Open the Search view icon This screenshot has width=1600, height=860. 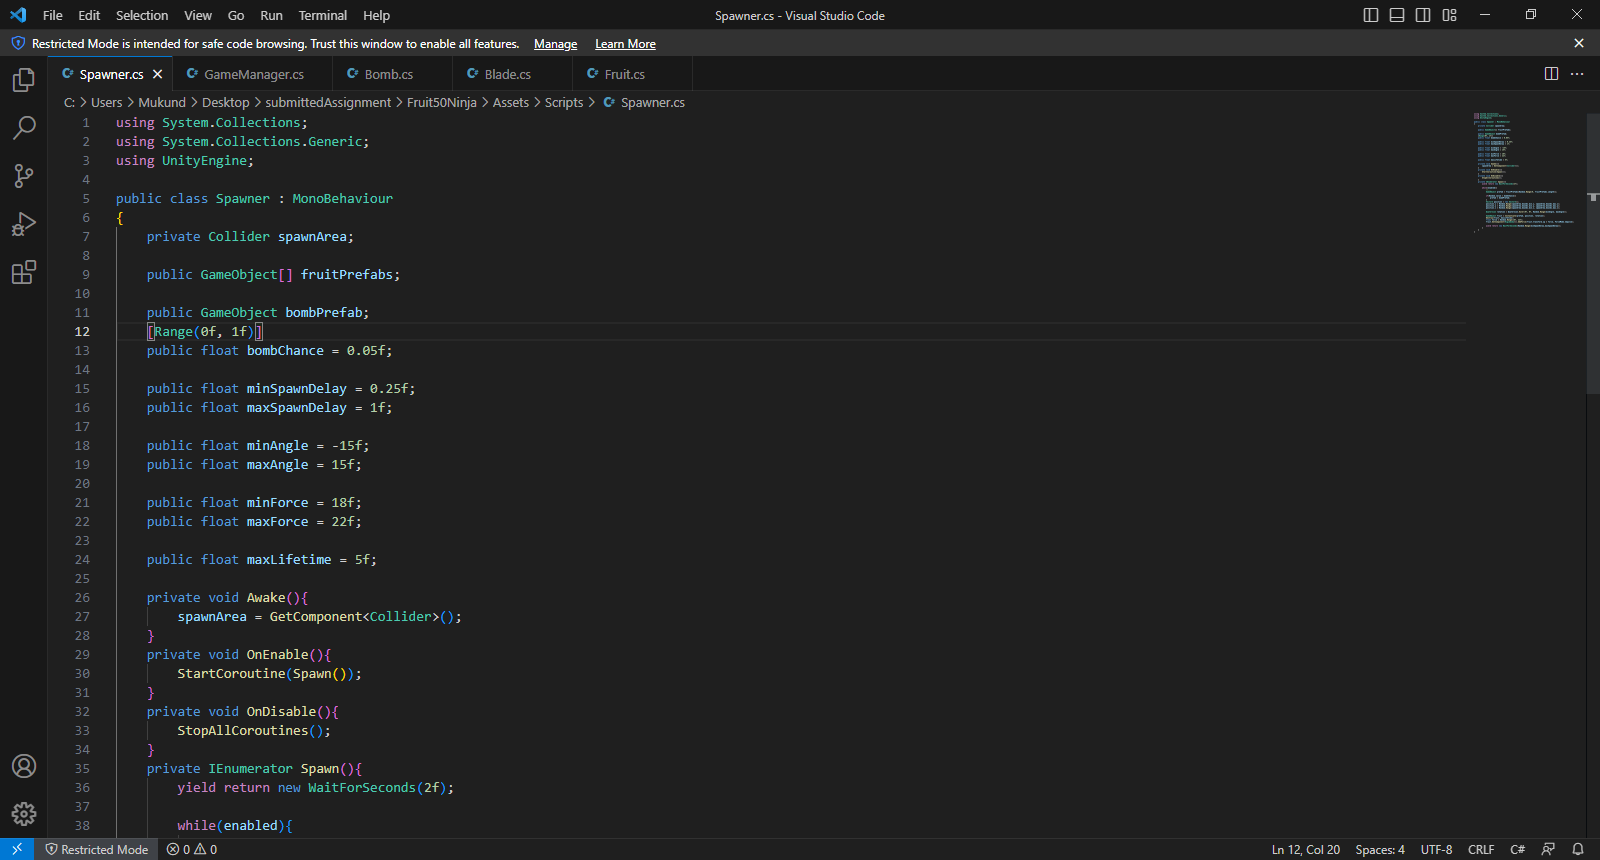click(x=24, y=128)
